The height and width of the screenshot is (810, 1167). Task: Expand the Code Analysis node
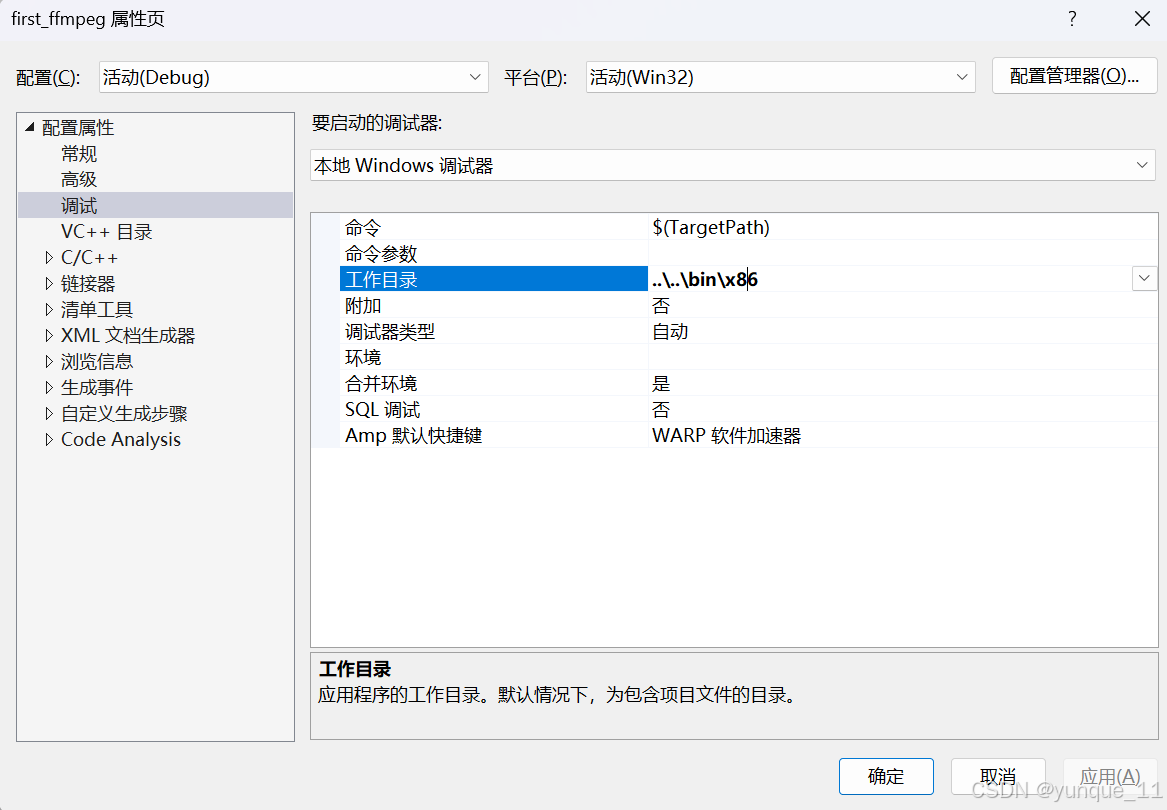48,439
